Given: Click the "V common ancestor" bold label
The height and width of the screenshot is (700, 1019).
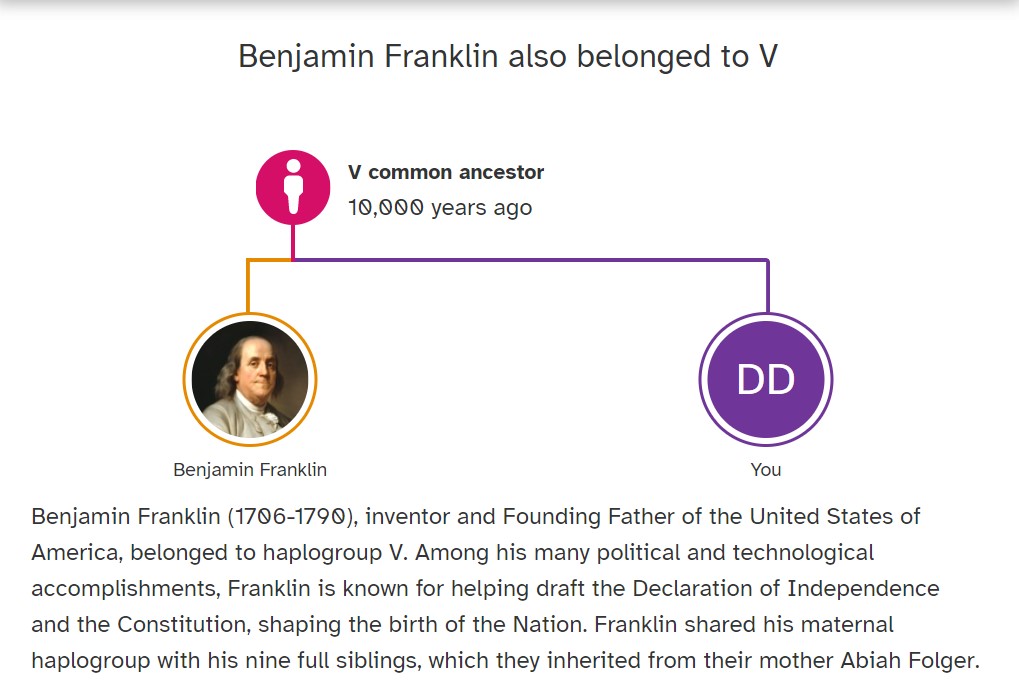Looking at the screenshot, I should click(446, 172).
